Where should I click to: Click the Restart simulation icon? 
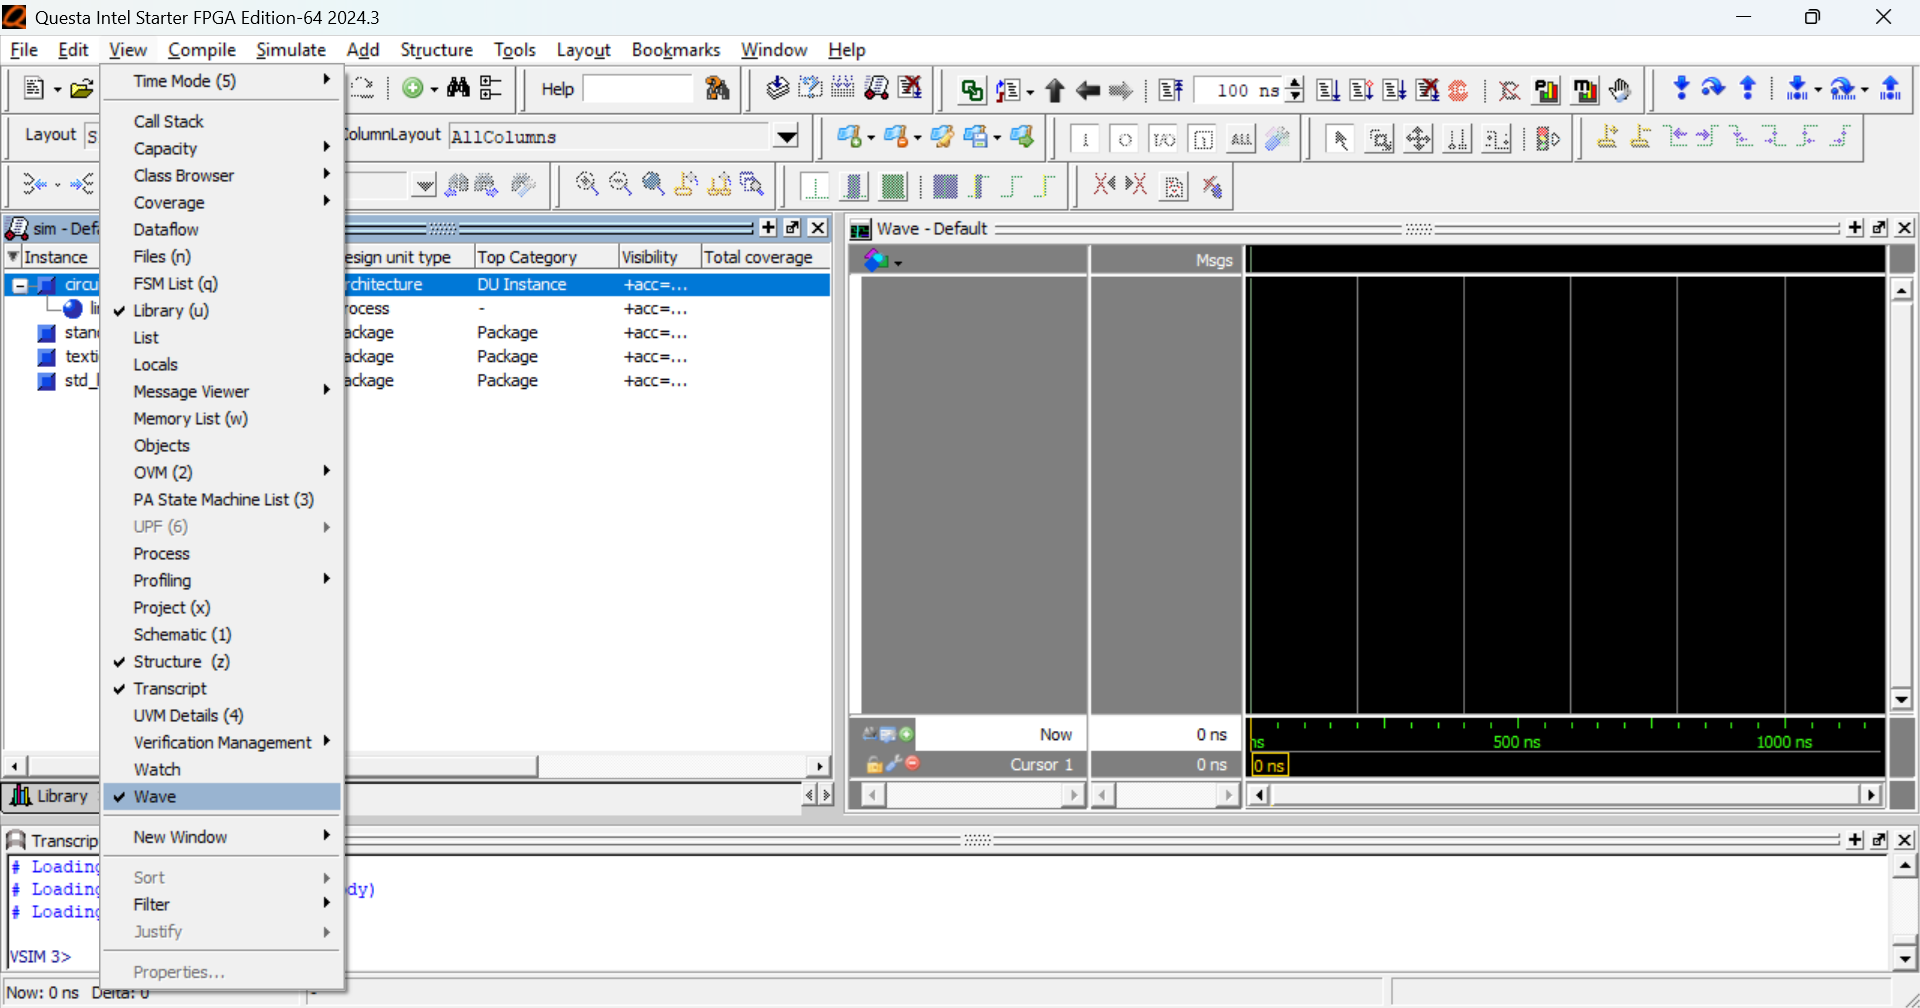point(1170,91)
